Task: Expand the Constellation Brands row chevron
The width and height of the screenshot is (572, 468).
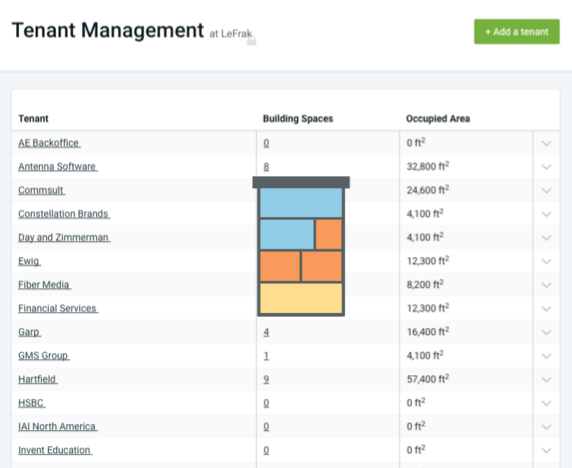Action: click(x=546, y=214)
